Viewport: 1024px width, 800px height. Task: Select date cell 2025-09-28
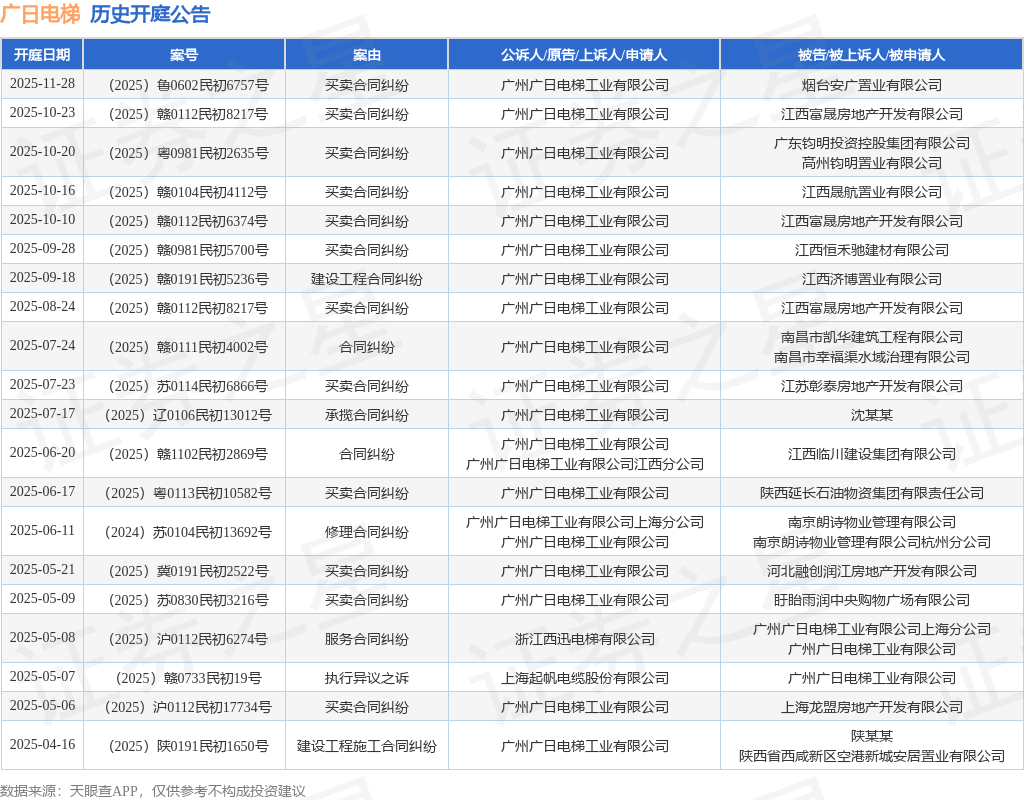click(x=42, y=249)
